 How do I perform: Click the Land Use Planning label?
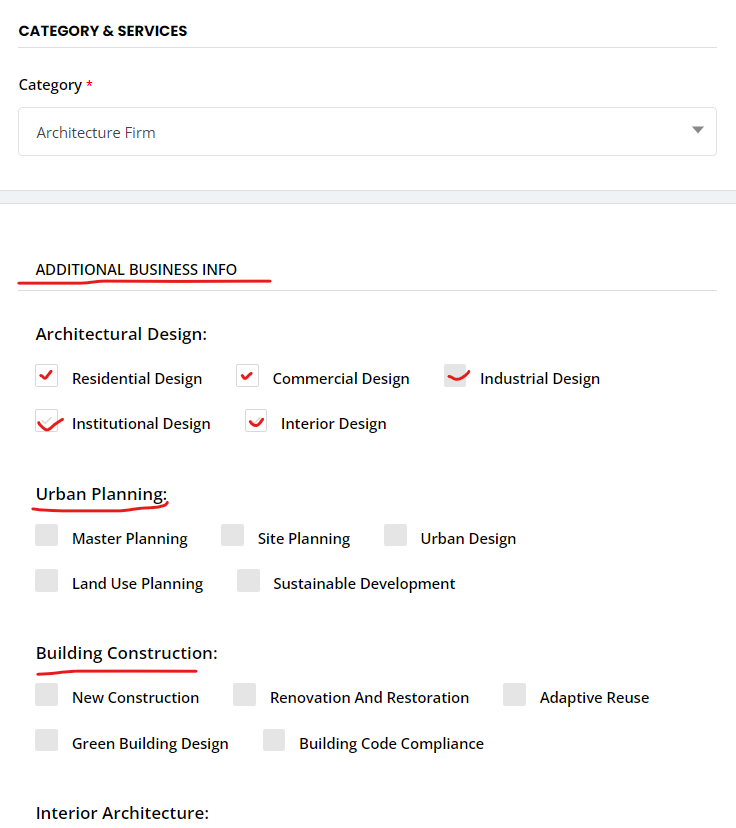click(137, 584)
